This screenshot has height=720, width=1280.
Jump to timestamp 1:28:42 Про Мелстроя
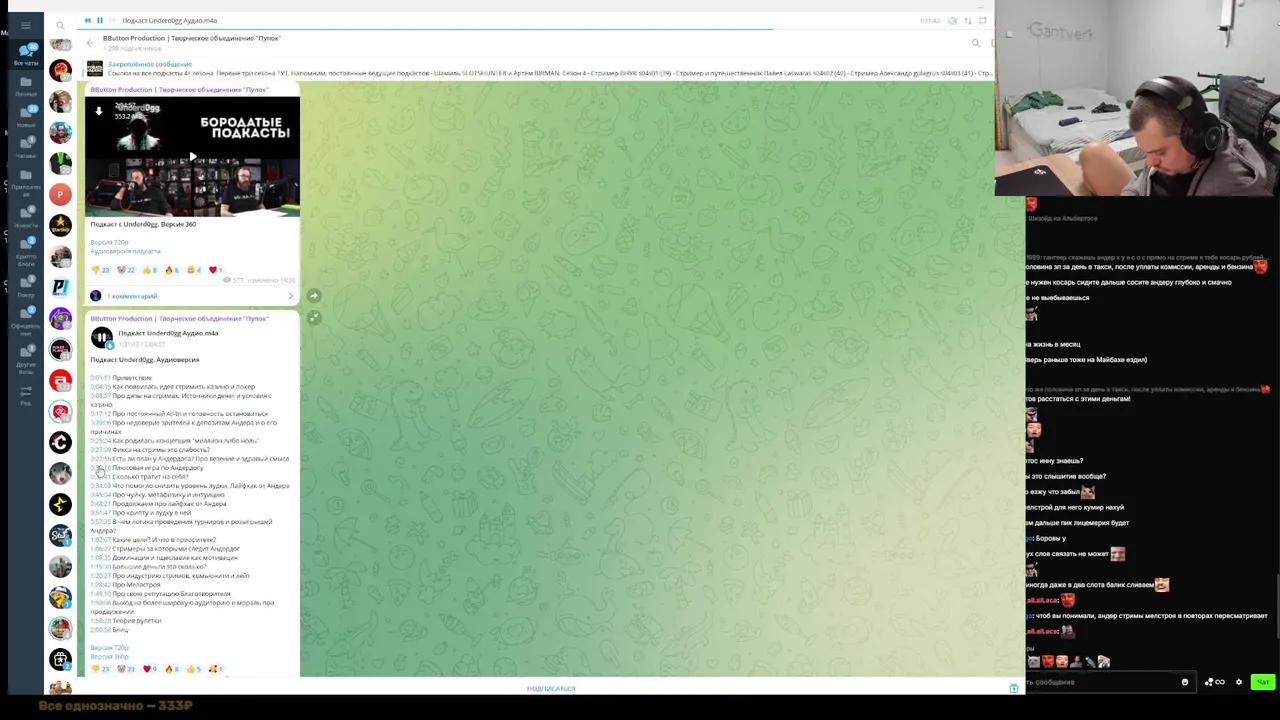coord(101,585)
